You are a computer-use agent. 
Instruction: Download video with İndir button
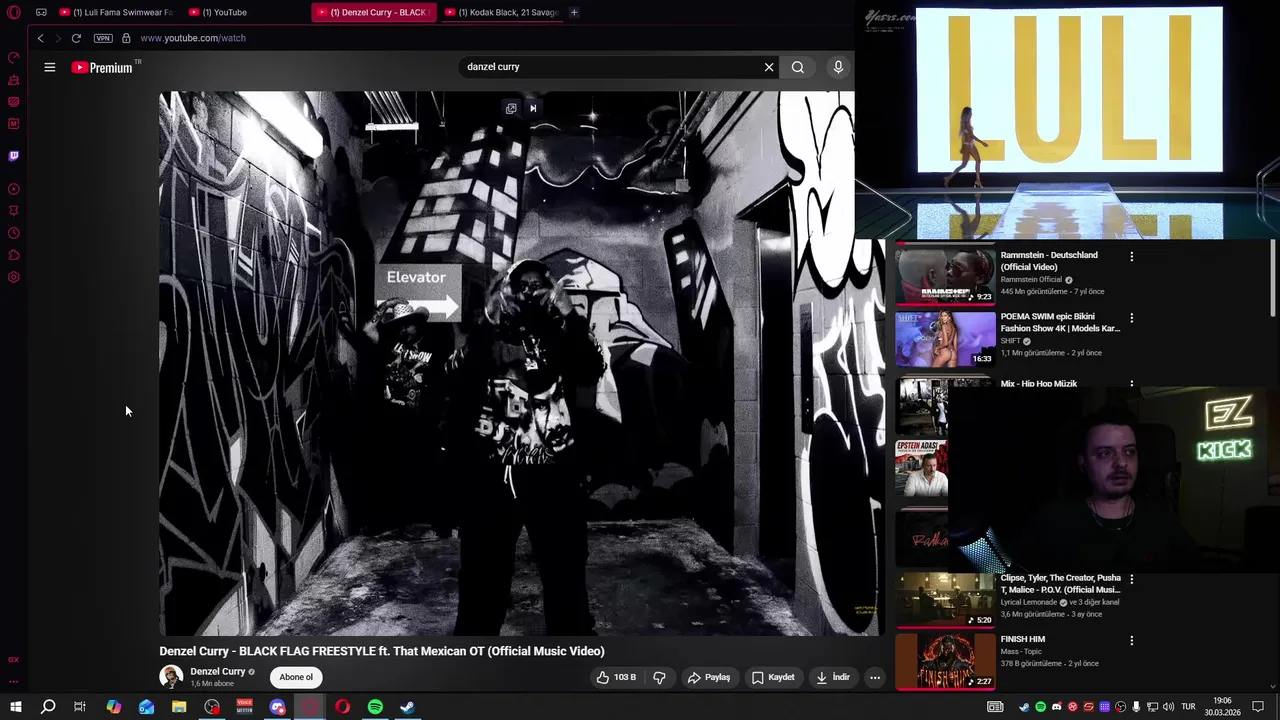click(x=833, y=677)
